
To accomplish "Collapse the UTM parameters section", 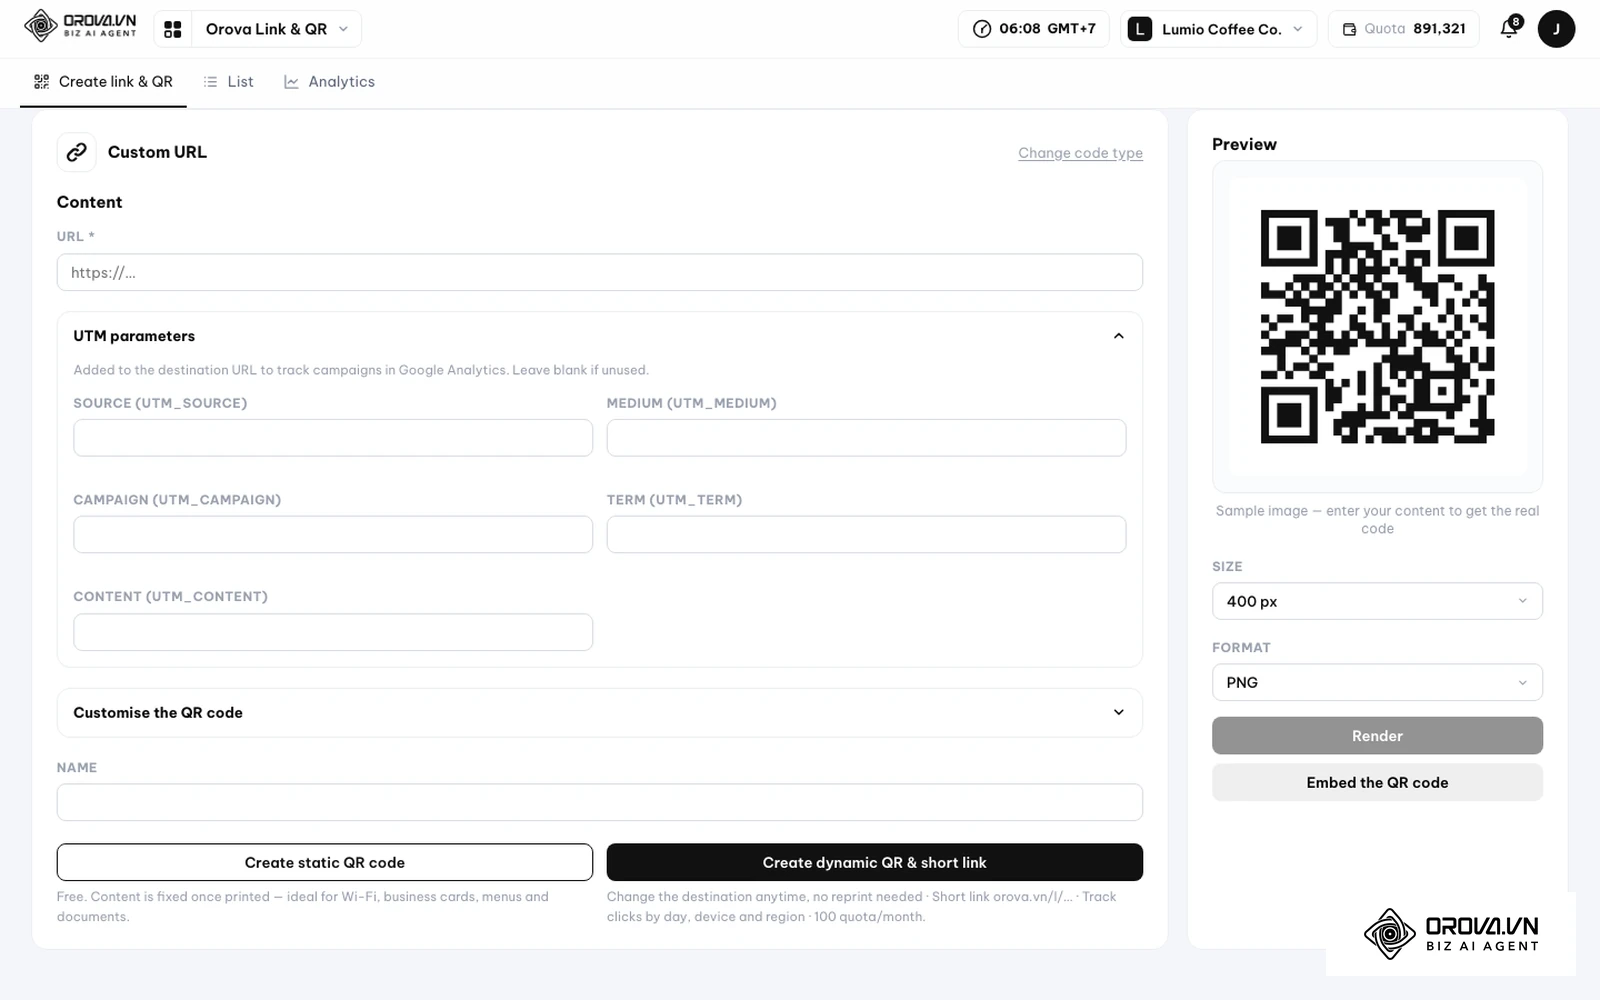I will click(x=1119, y=336).
